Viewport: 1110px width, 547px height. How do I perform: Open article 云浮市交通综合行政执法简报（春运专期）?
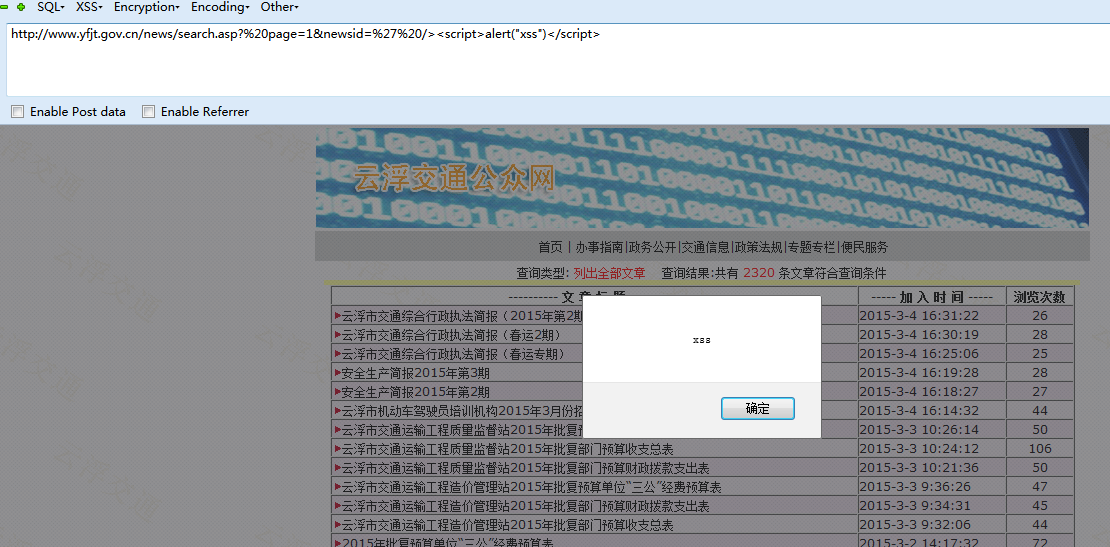tap(453, 354)
